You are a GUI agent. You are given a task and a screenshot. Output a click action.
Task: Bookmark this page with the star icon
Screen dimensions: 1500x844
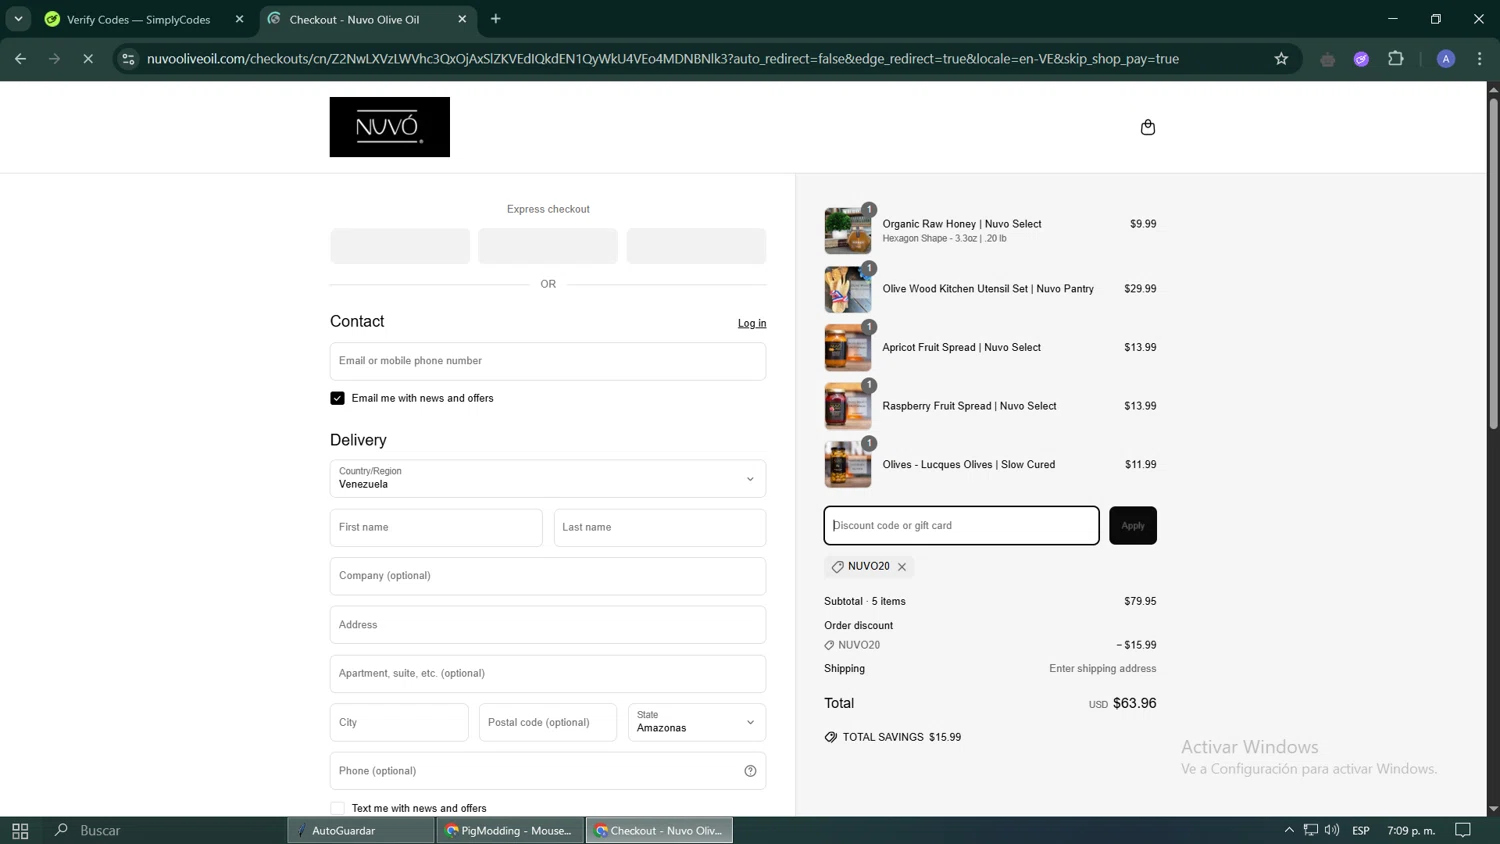click(1281, 59)
